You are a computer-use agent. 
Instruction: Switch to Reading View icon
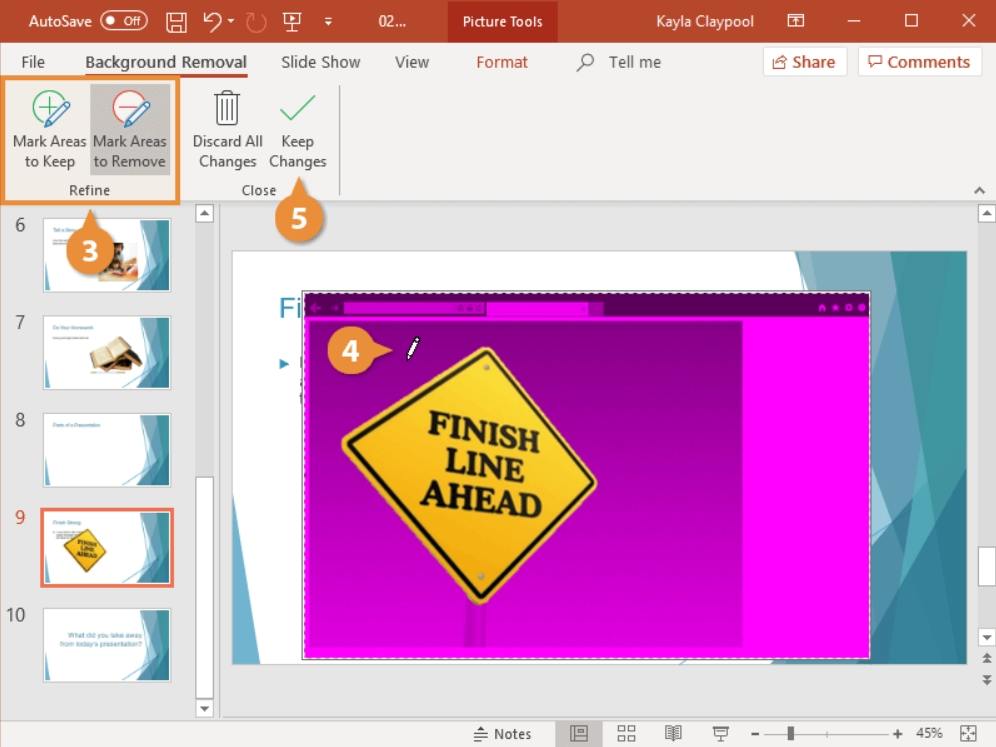674,733
